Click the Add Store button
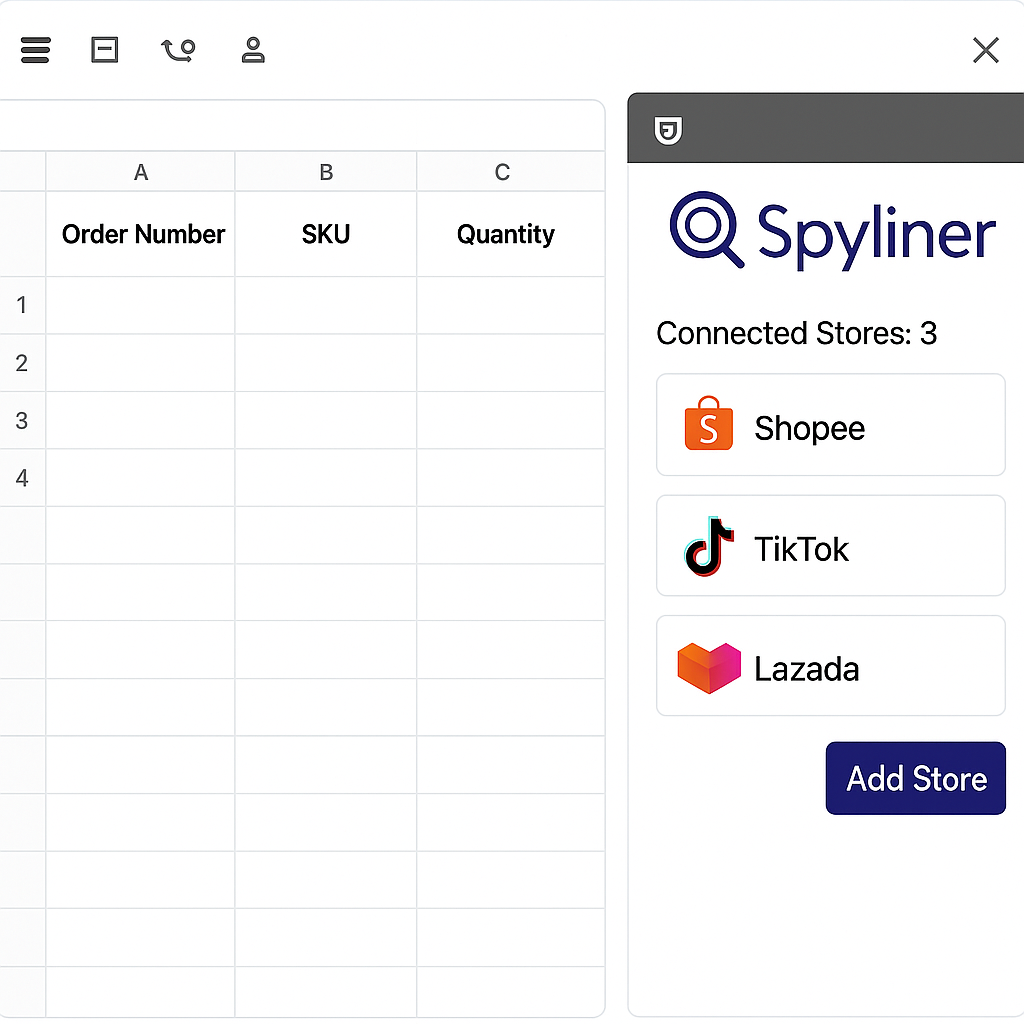The height and width of the screenshot is (1024, 1024). click(915, 778)
